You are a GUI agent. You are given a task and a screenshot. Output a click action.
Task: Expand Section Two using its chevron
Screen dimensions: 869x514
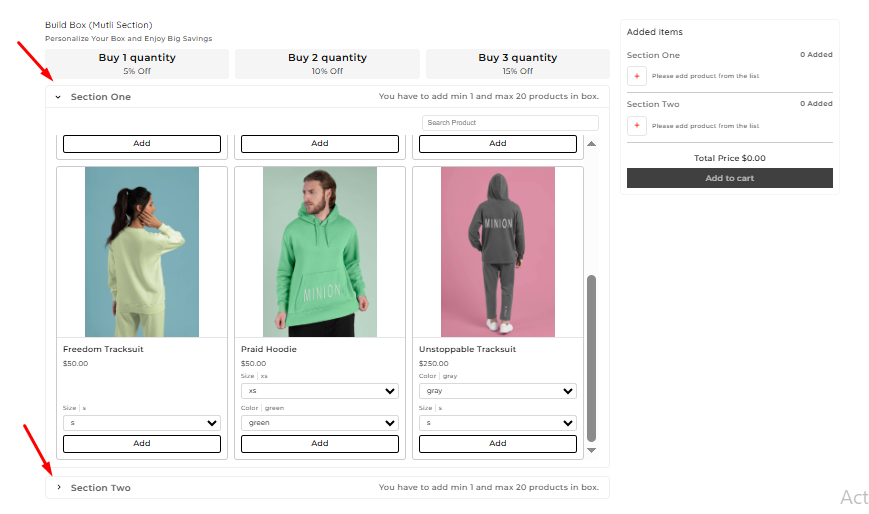(x=58, y=487)
